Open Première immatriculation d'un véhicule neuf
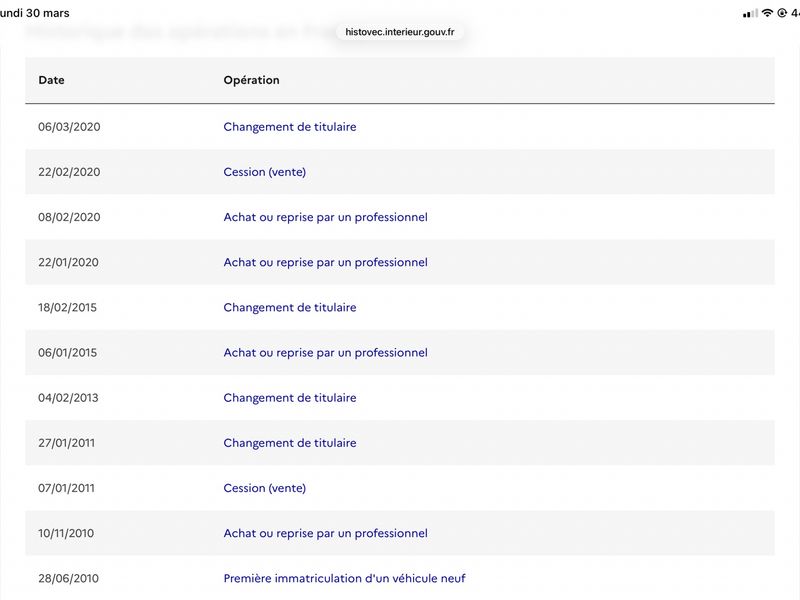Screen dimensions: 800x600 tap(344, 578)
